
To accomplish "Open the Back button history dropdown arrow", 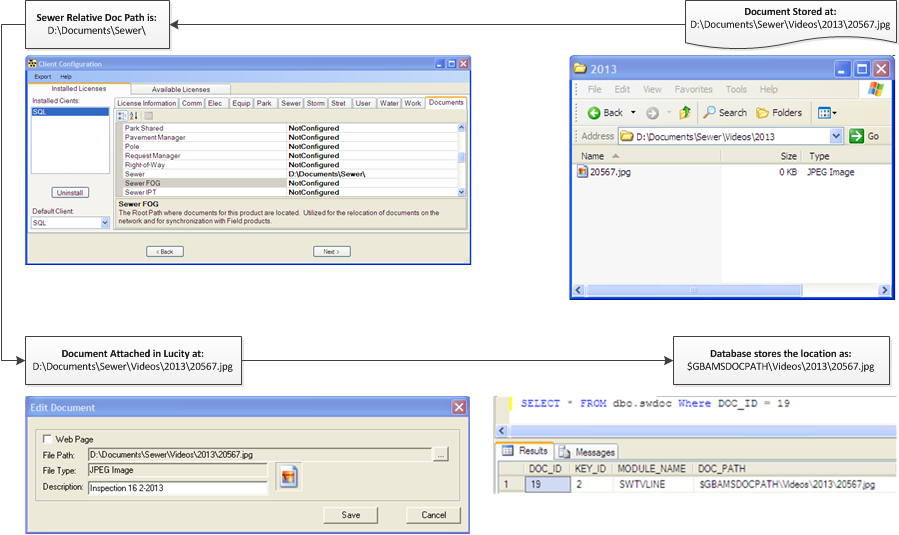I will pyautogui.click(x=634, y=112).
